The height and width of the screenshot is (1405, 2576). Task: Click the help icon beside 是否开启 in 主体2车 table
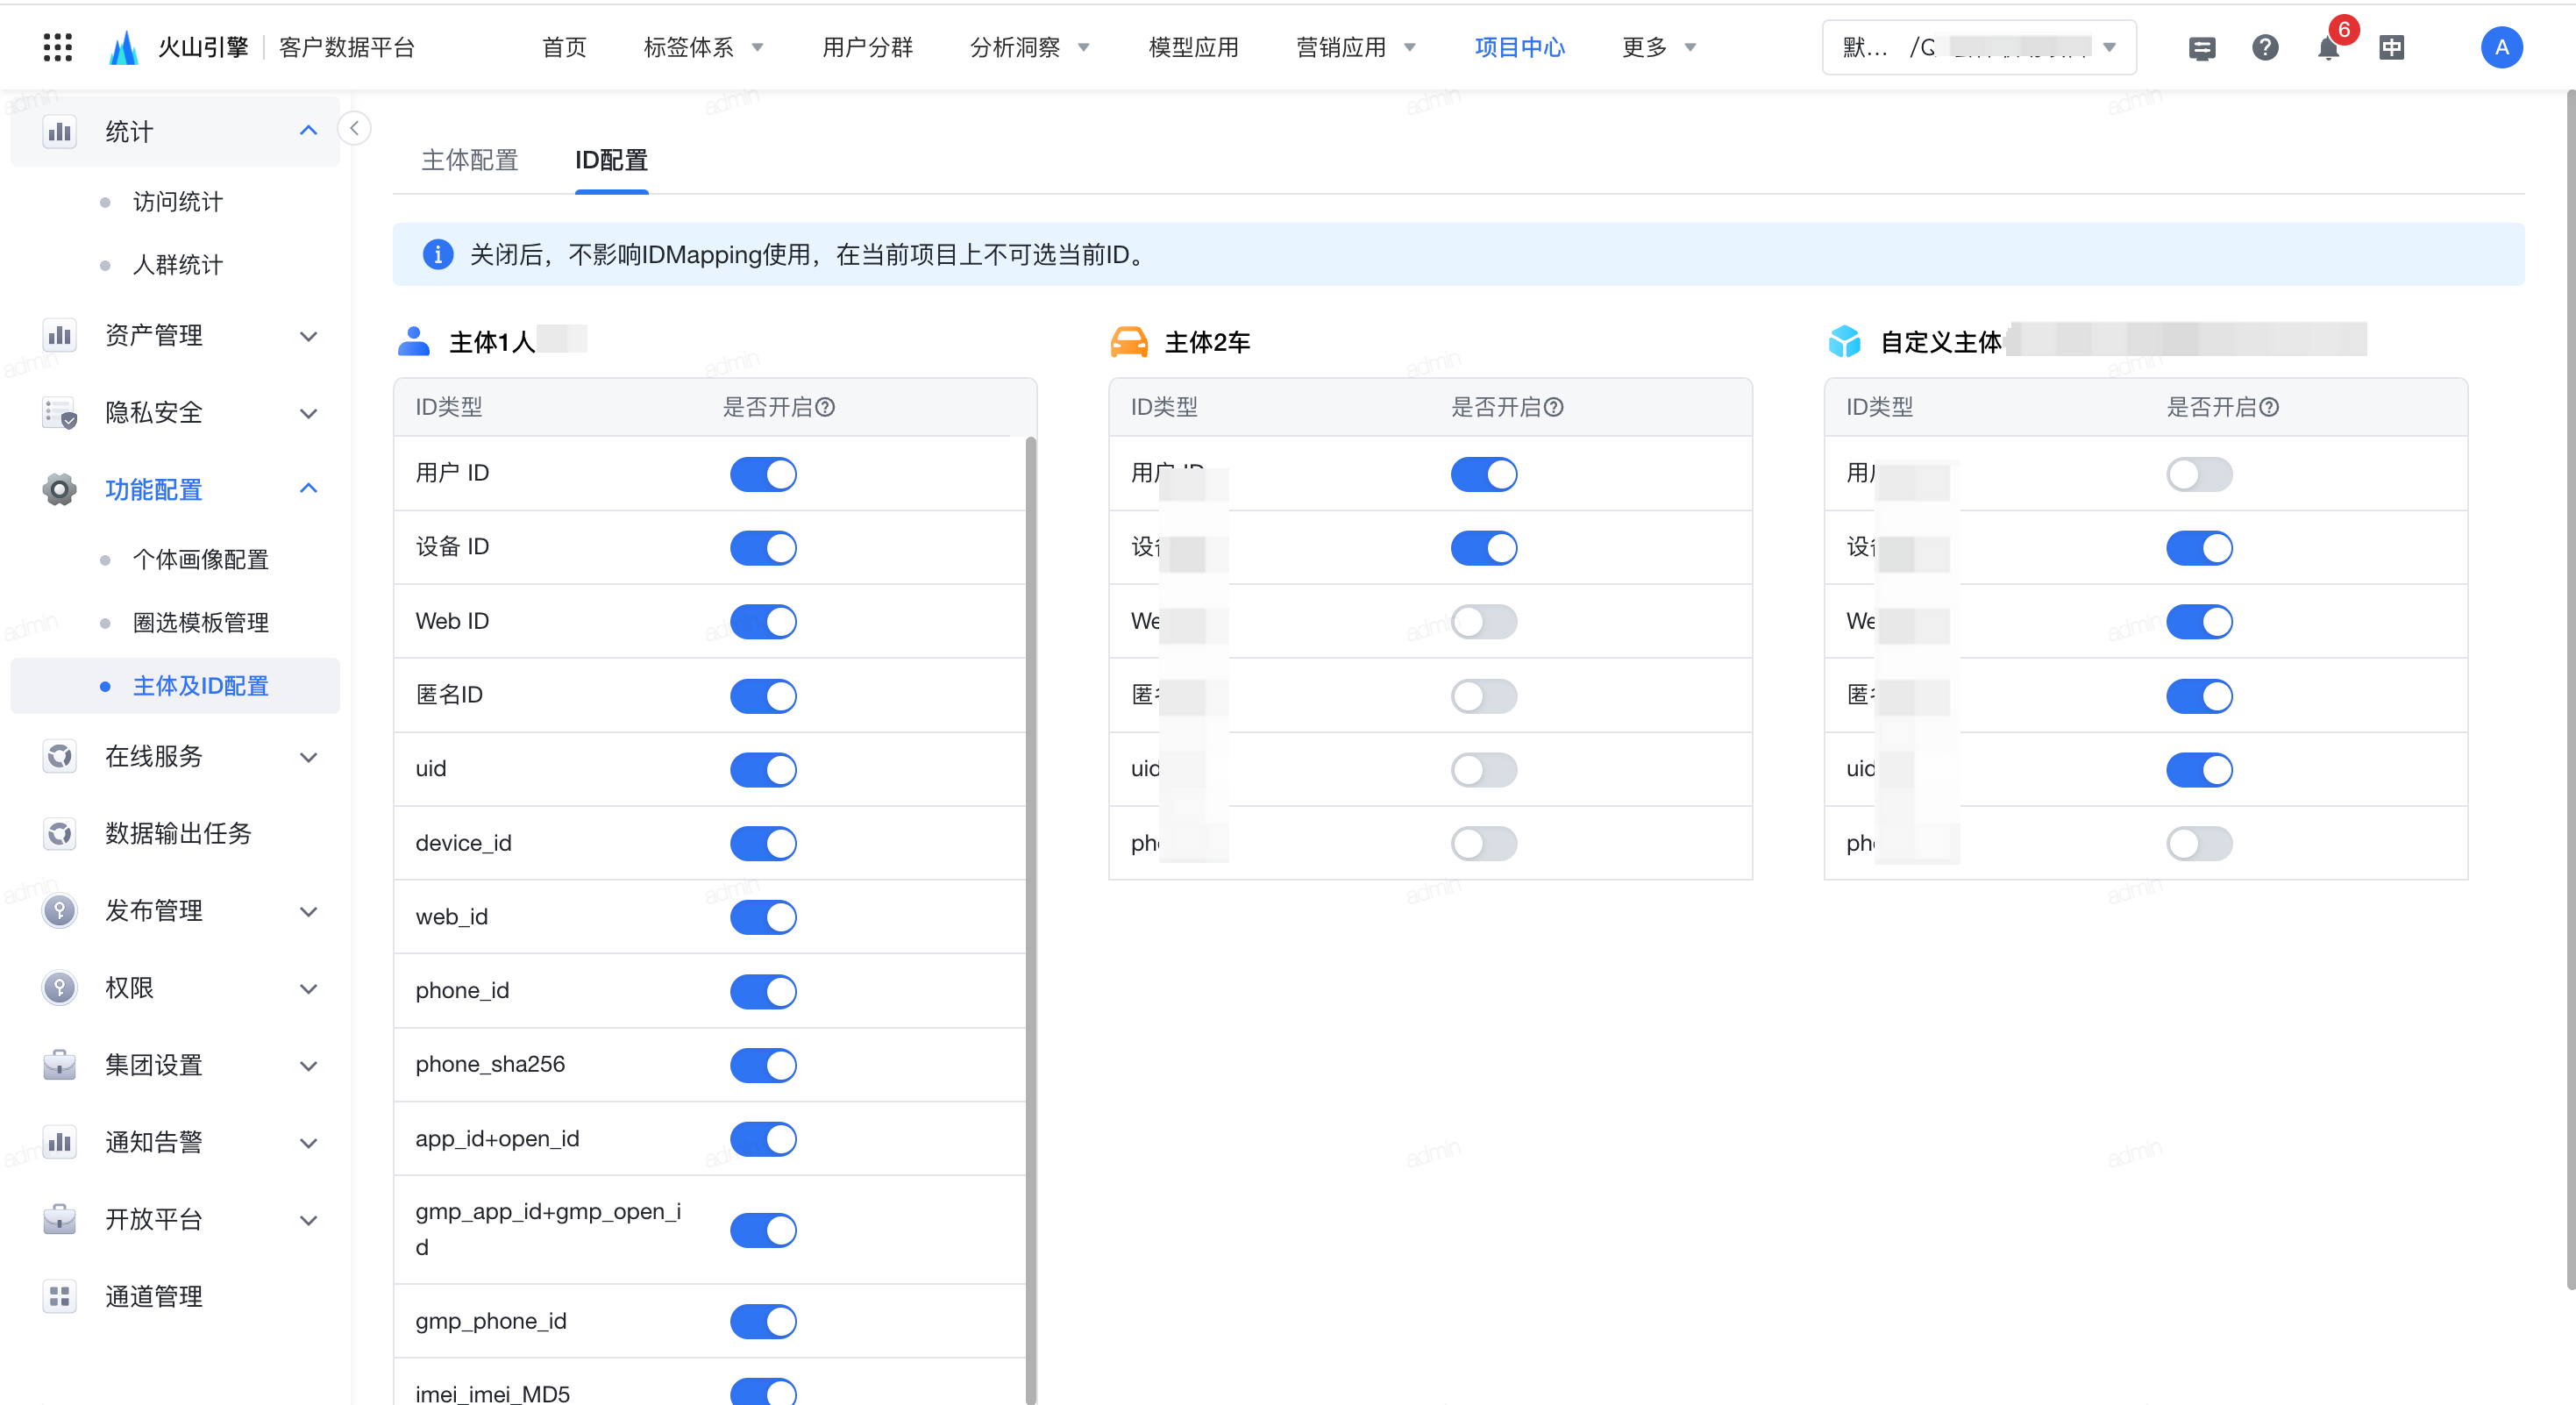point(1553,407)
